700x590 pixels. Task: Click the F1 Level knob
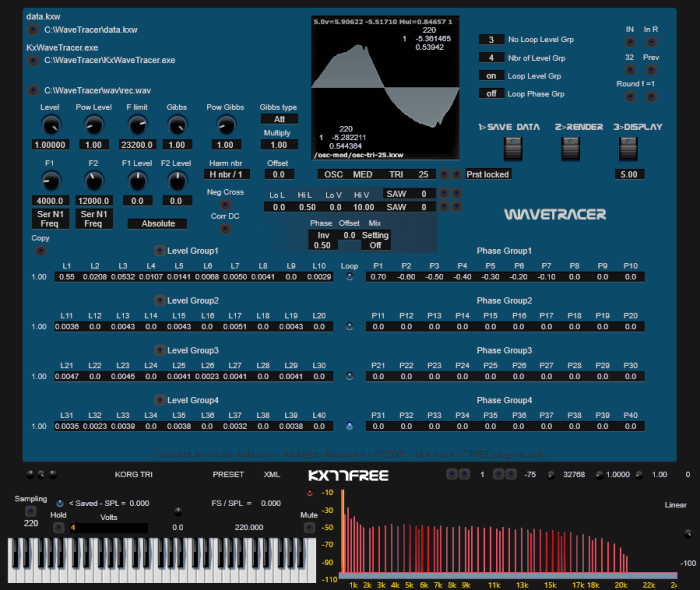(x=138, y=182)
